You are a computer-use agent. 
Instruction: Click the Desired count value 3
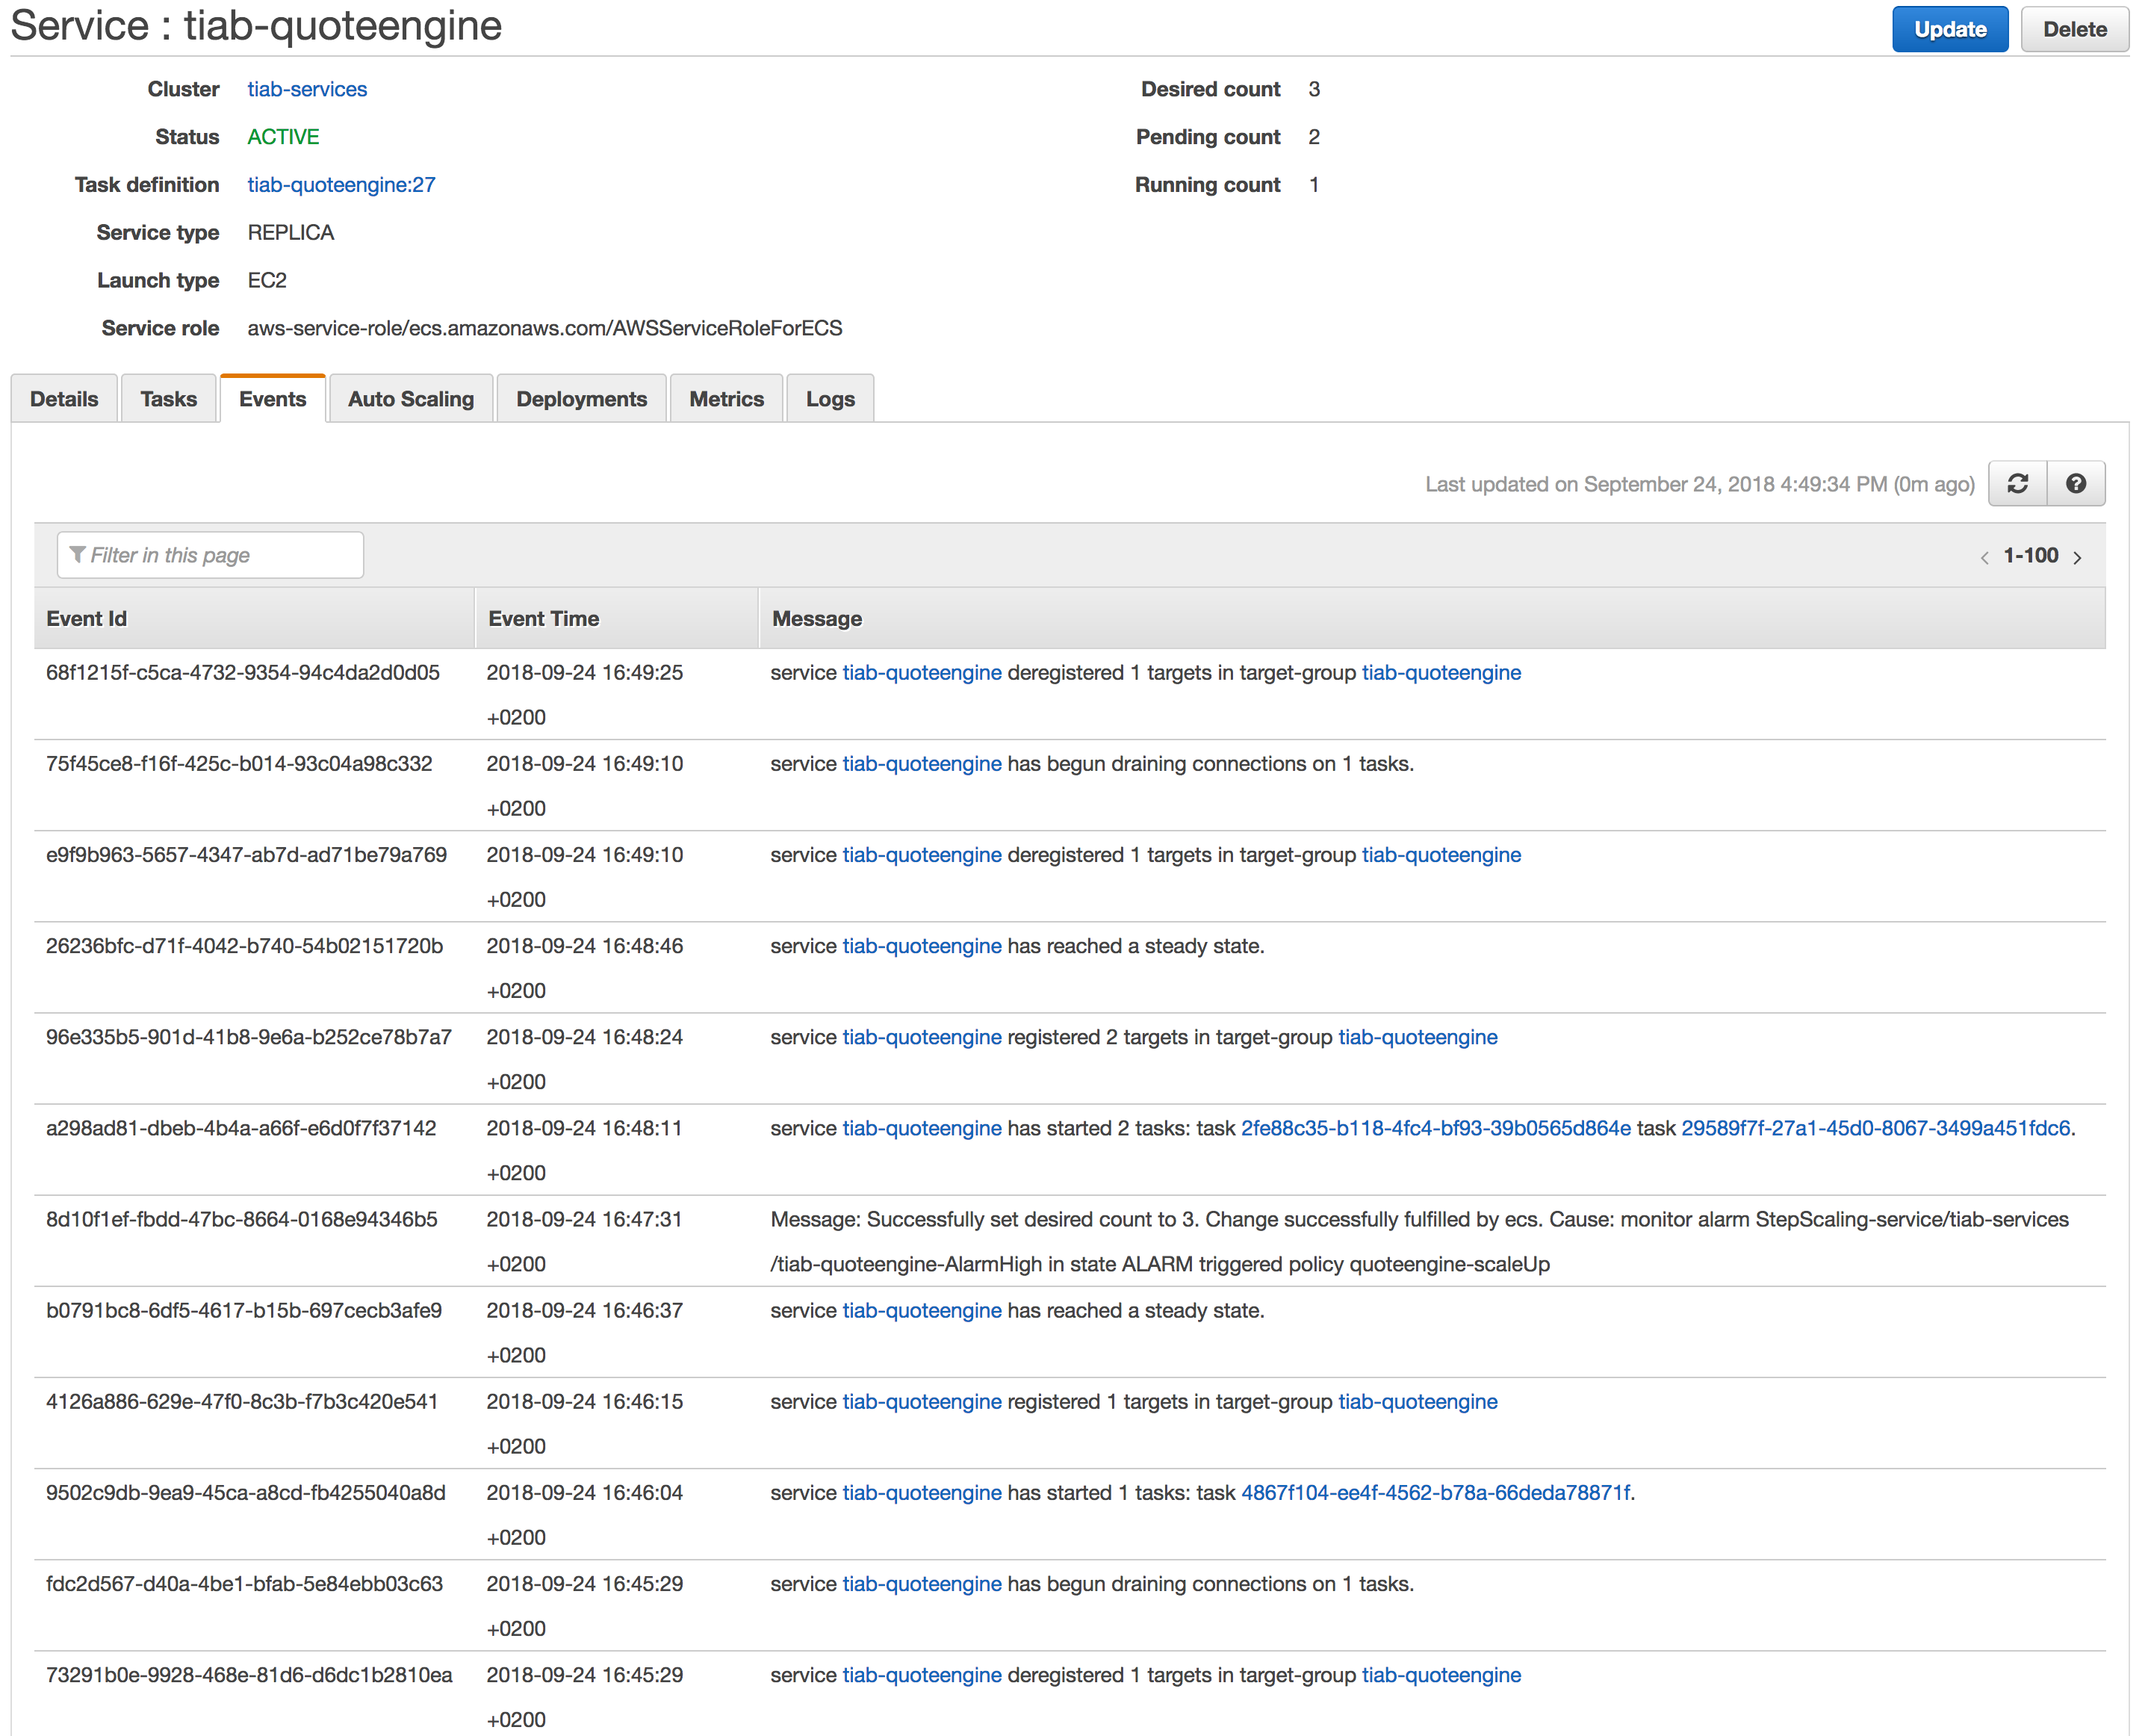click(1314, 89)
